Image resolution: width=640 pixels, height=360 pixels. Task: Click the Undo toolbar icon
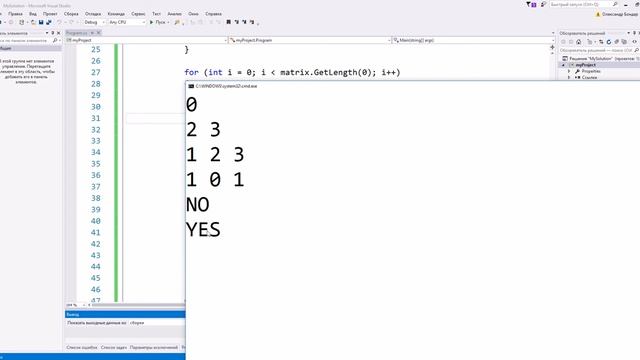pos(60,22)
